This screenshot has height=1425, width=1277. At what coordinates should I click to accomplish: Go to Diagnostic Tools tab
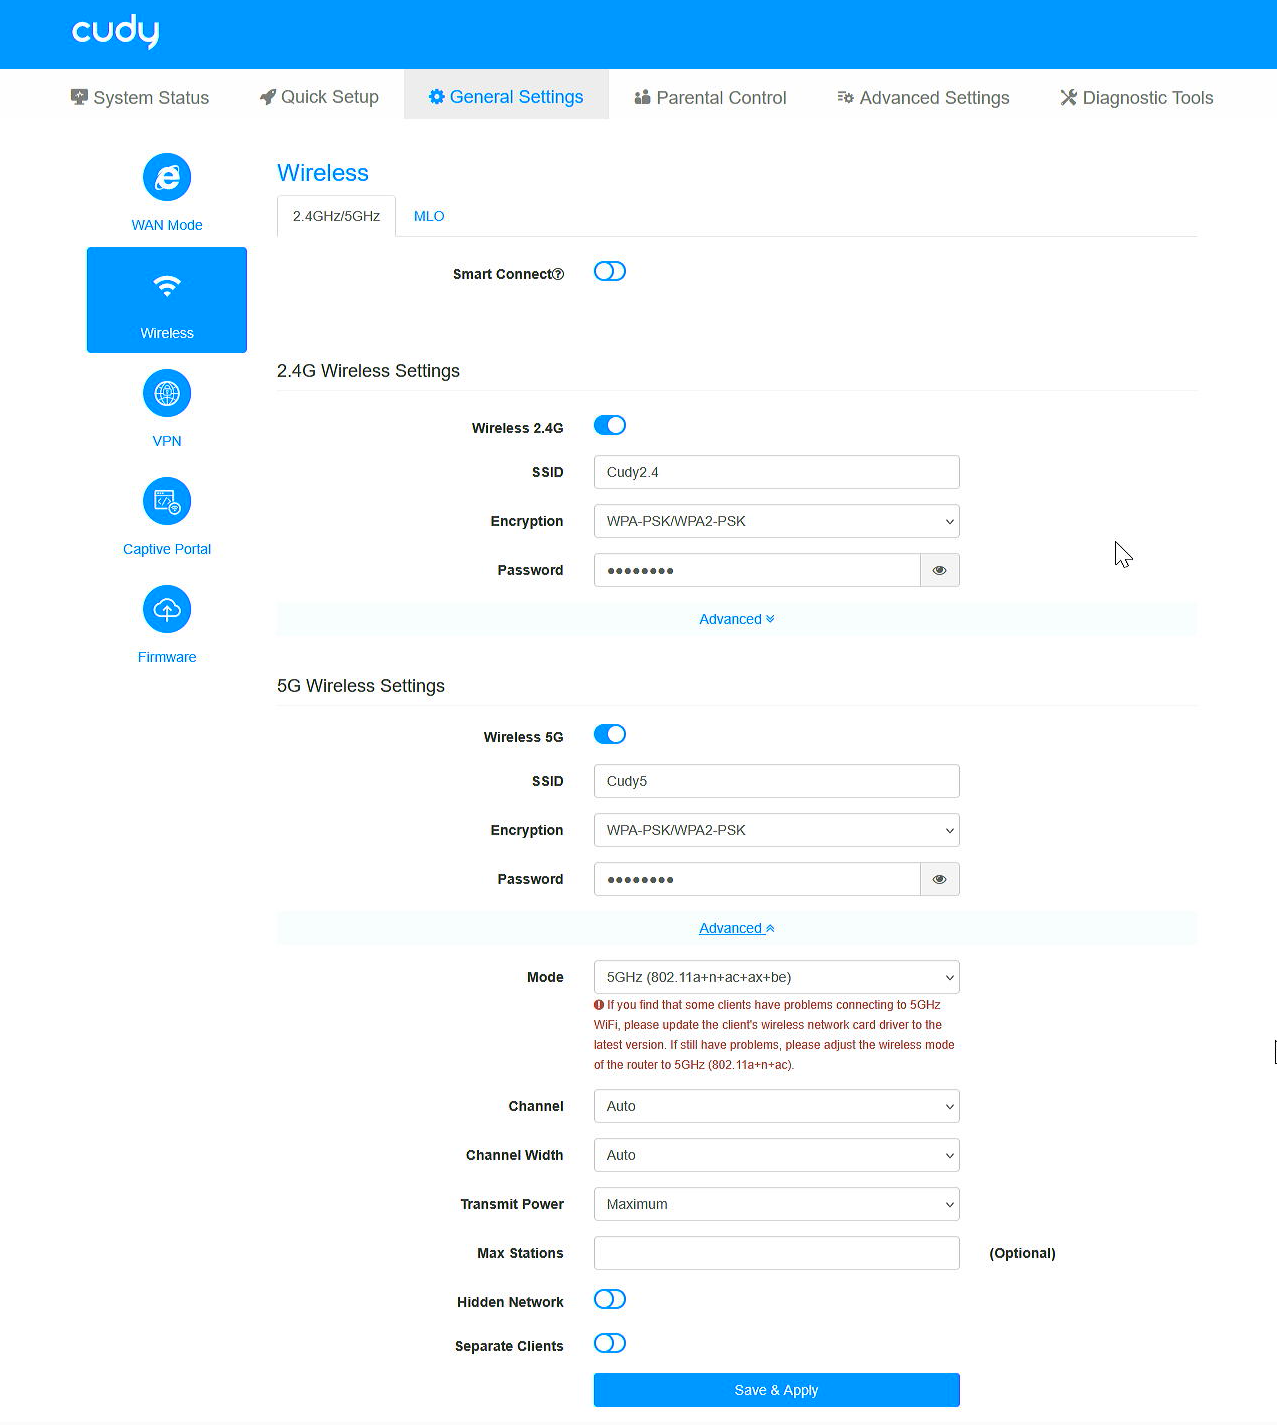pos(1137,98)
